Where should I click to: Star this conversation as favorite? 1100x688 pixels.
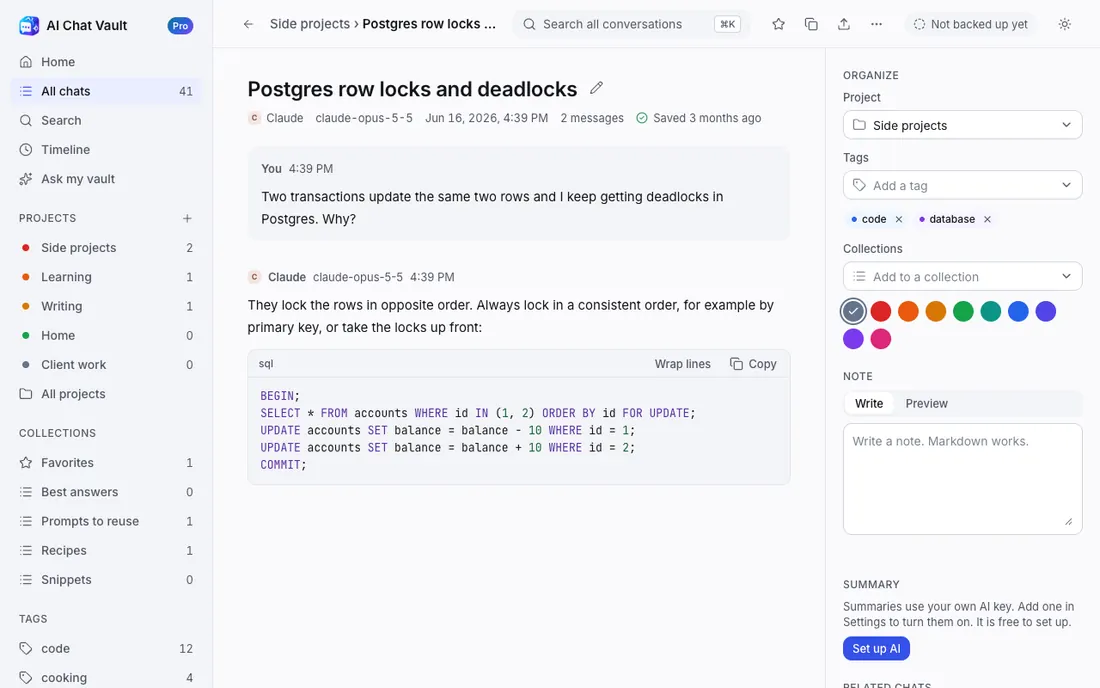[778, 24]
